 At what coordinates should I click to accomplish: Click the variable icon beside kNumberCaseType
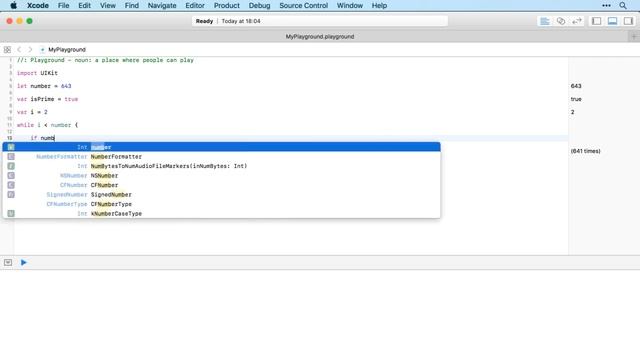(11, 213)
